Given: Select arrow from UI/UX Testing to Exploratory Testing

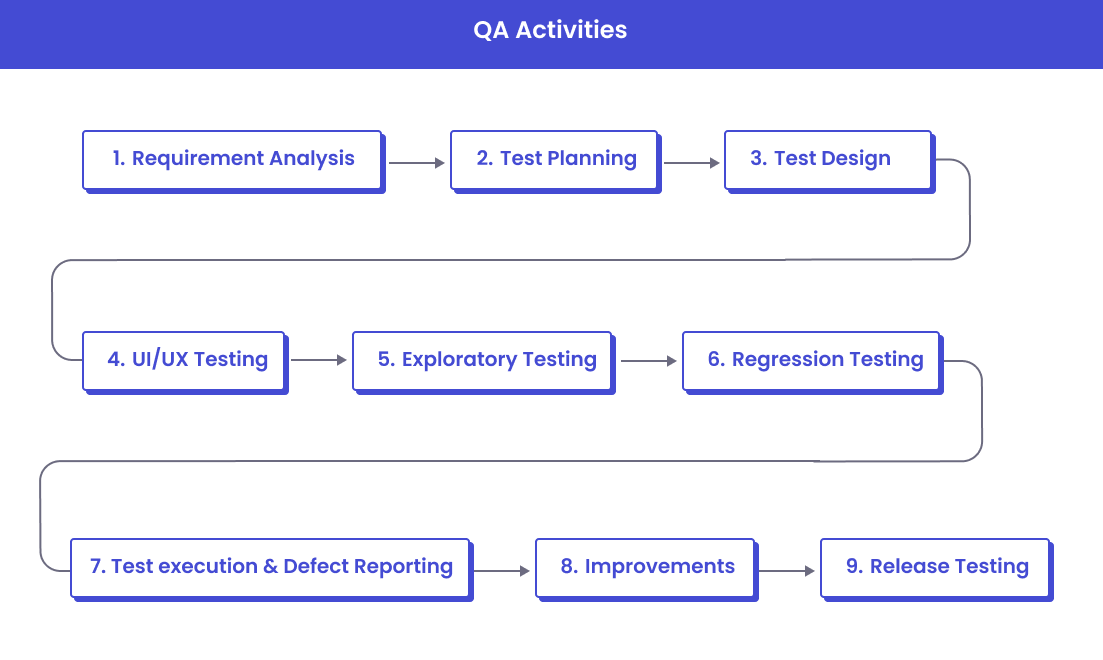Looking at the screenshot, I should 318,360.
